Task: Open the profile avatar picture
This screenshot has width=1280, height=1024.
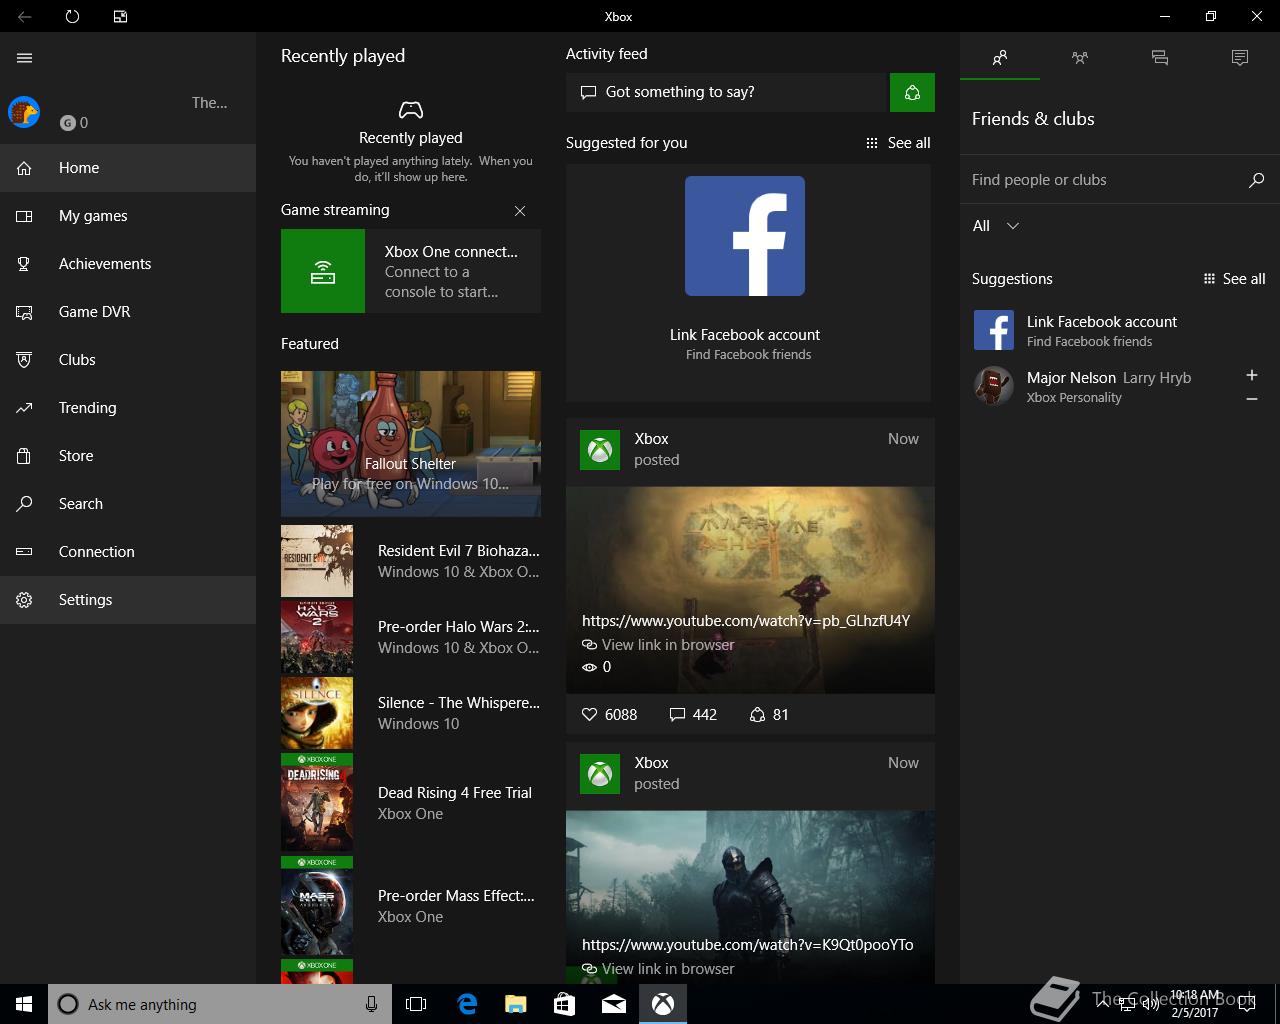Action: point(24,112)
